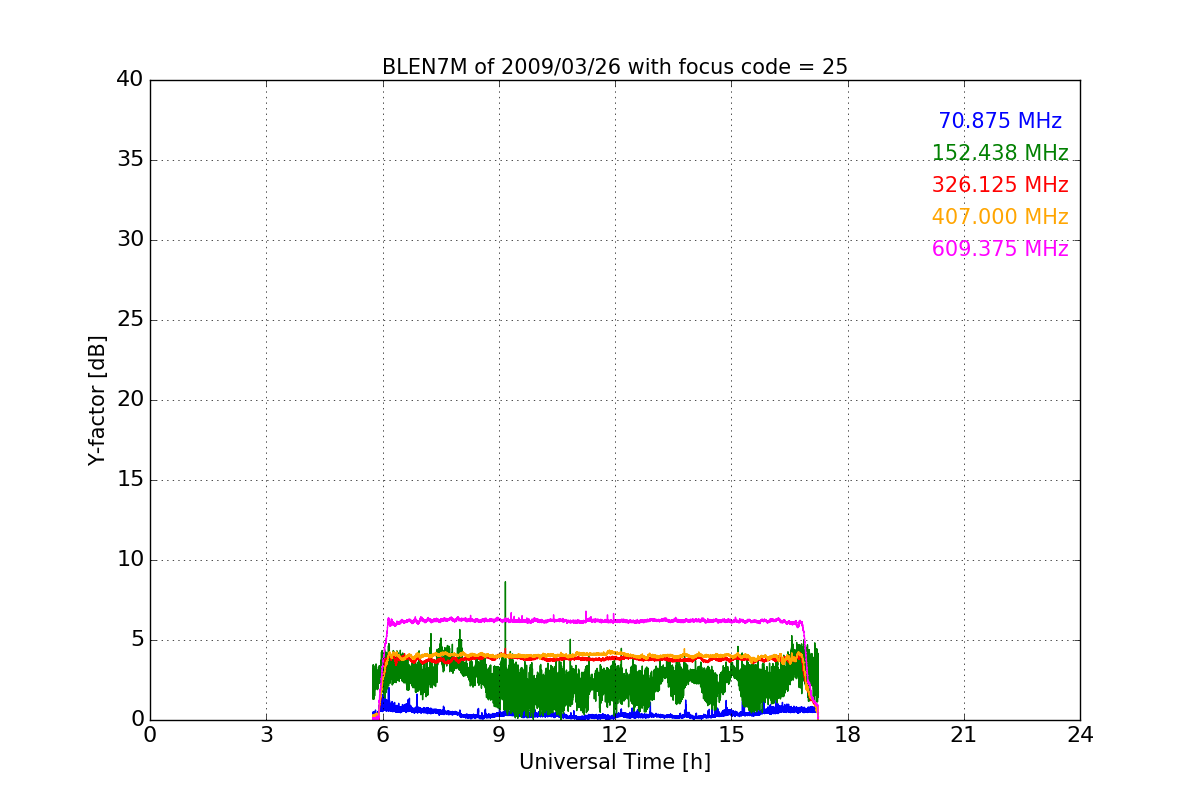Screen dimensions: 1200x800
Task: Click the x-axis tick label 15
Action: click(x=731, y=735)
